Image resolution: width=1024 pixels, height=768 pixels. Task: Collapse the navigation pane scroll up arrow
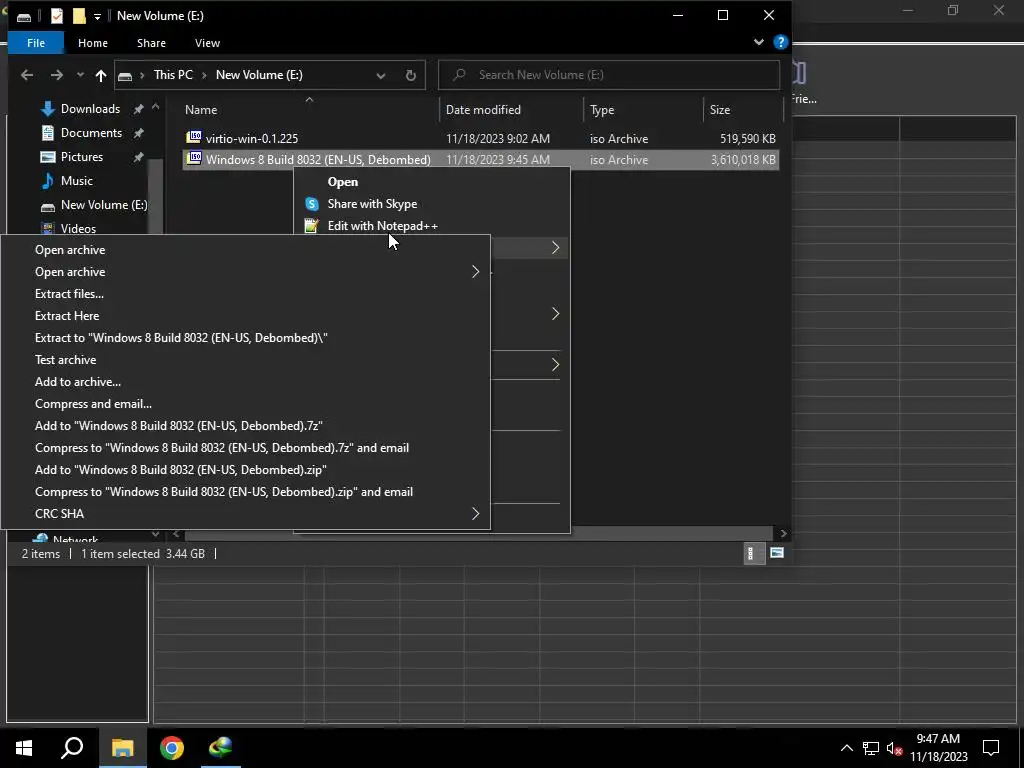(x=155, y=106)
